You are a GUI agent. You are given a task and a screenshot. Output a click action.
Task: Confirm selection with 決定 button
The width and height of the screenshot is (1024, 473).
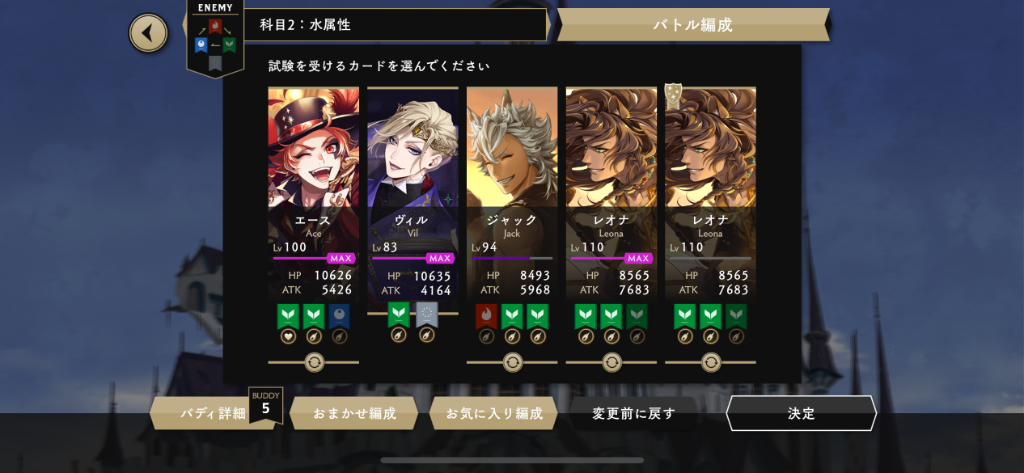click(801, 414)
